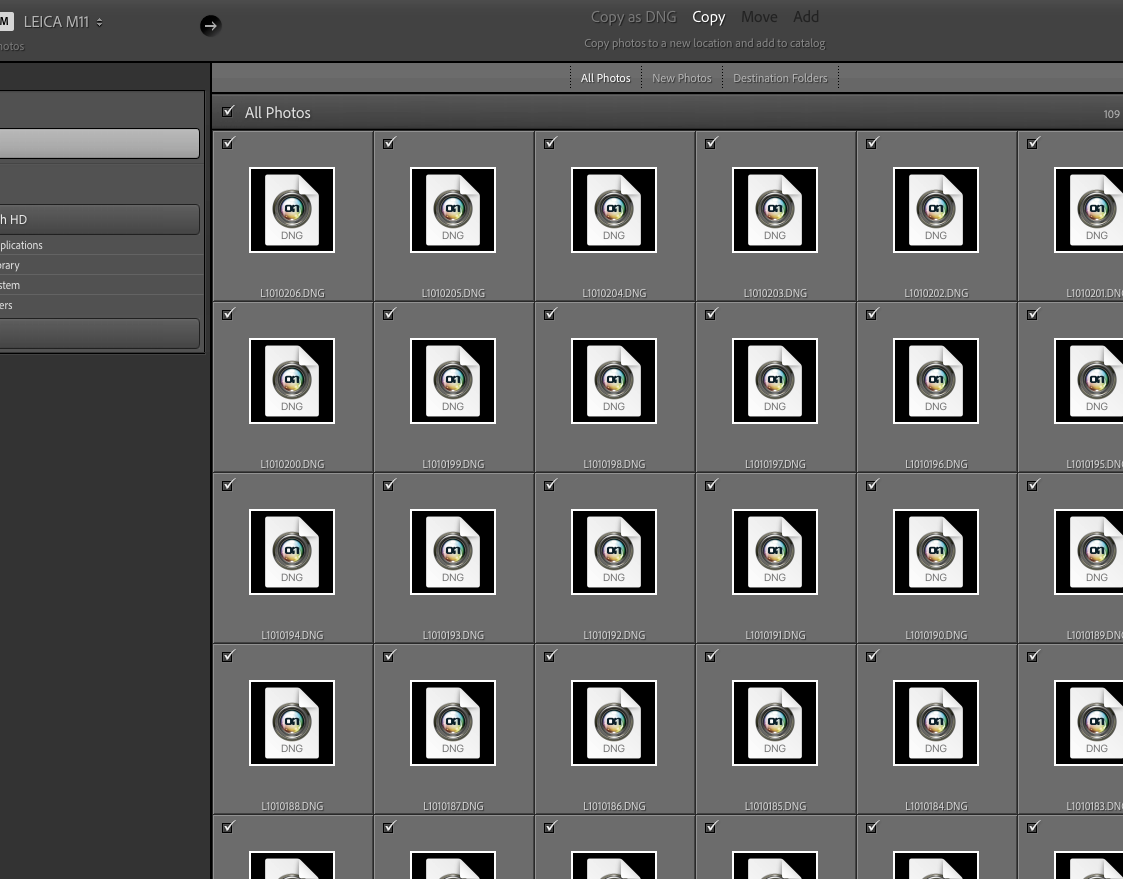The width and height of the screenshot is (1123, 879).
Task: Click the dark bar below the Users folder
Action: click(100, 334)
